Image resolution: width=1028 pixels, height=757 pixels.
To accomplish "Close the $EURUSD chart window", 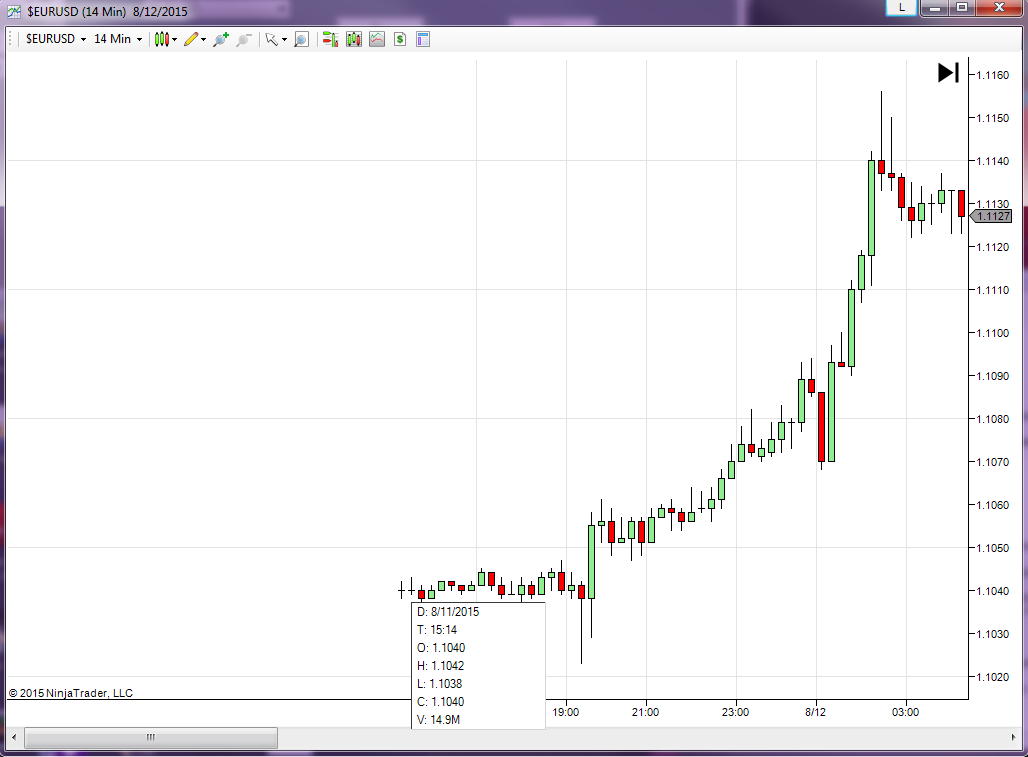I will tap(999, 7).
